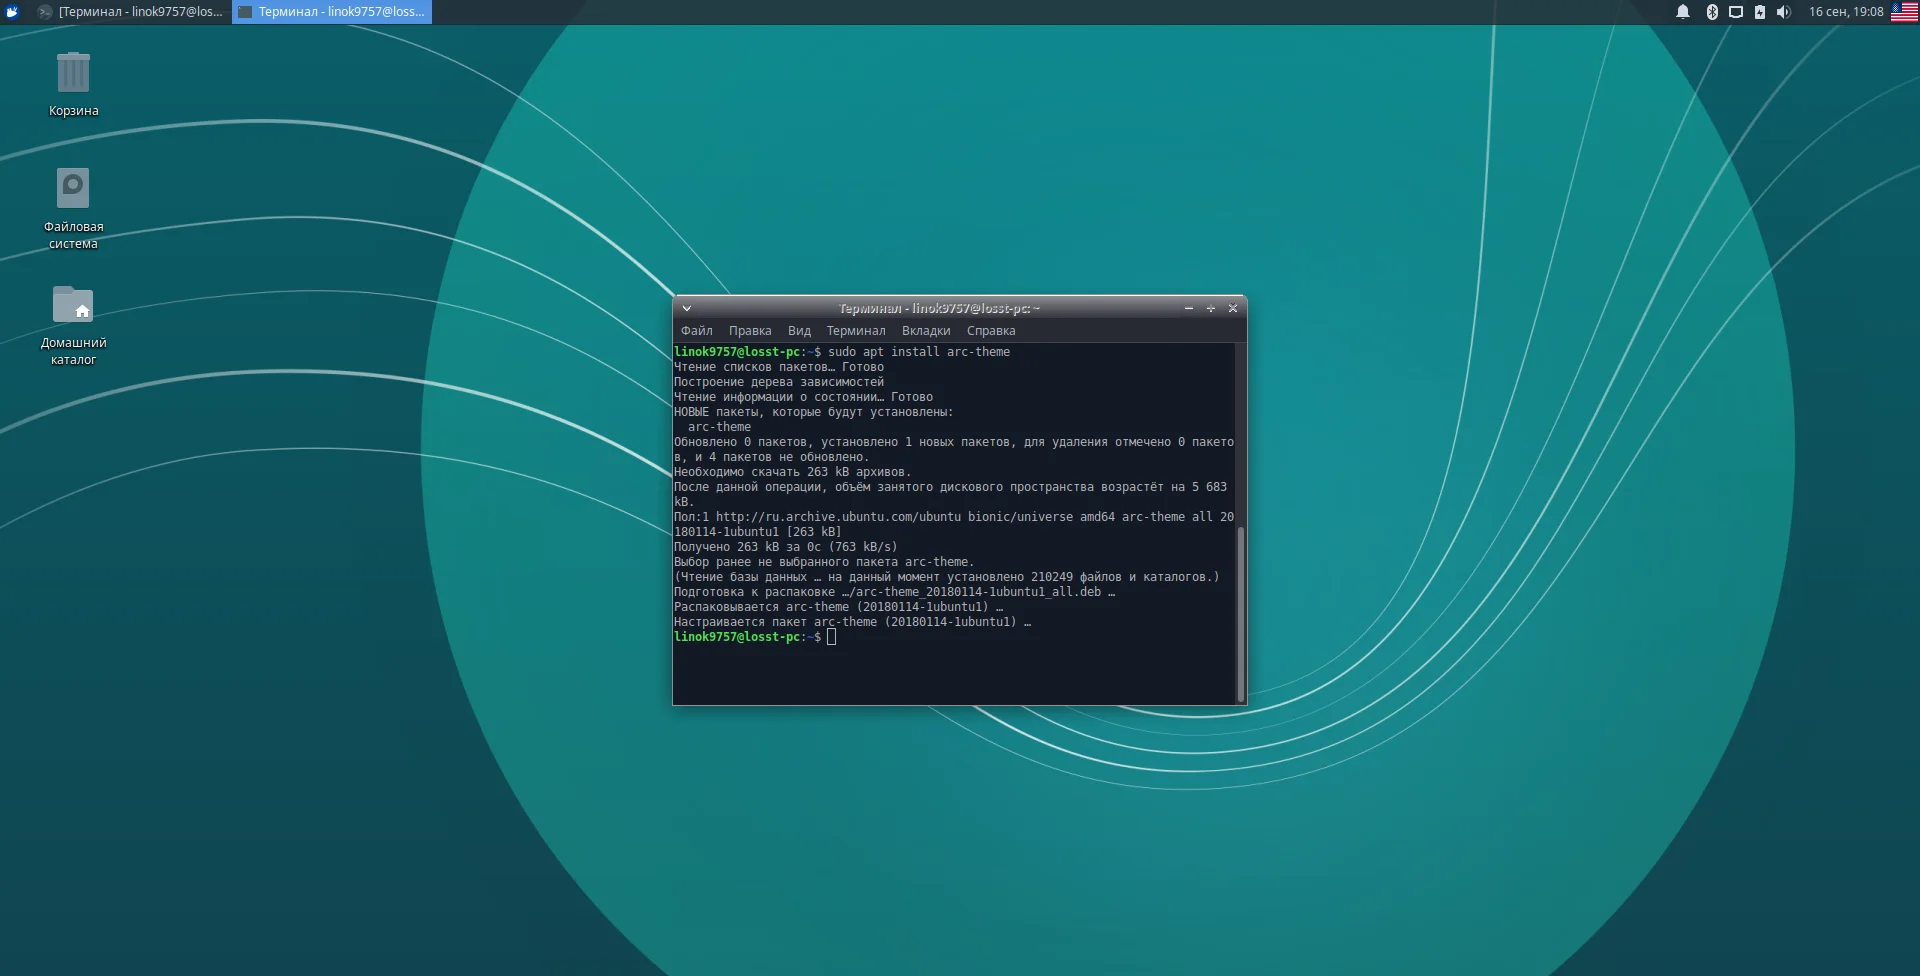
Task: Expand the terminal window menu chevron
Action: pyautogui.click(x=687, y=308)
